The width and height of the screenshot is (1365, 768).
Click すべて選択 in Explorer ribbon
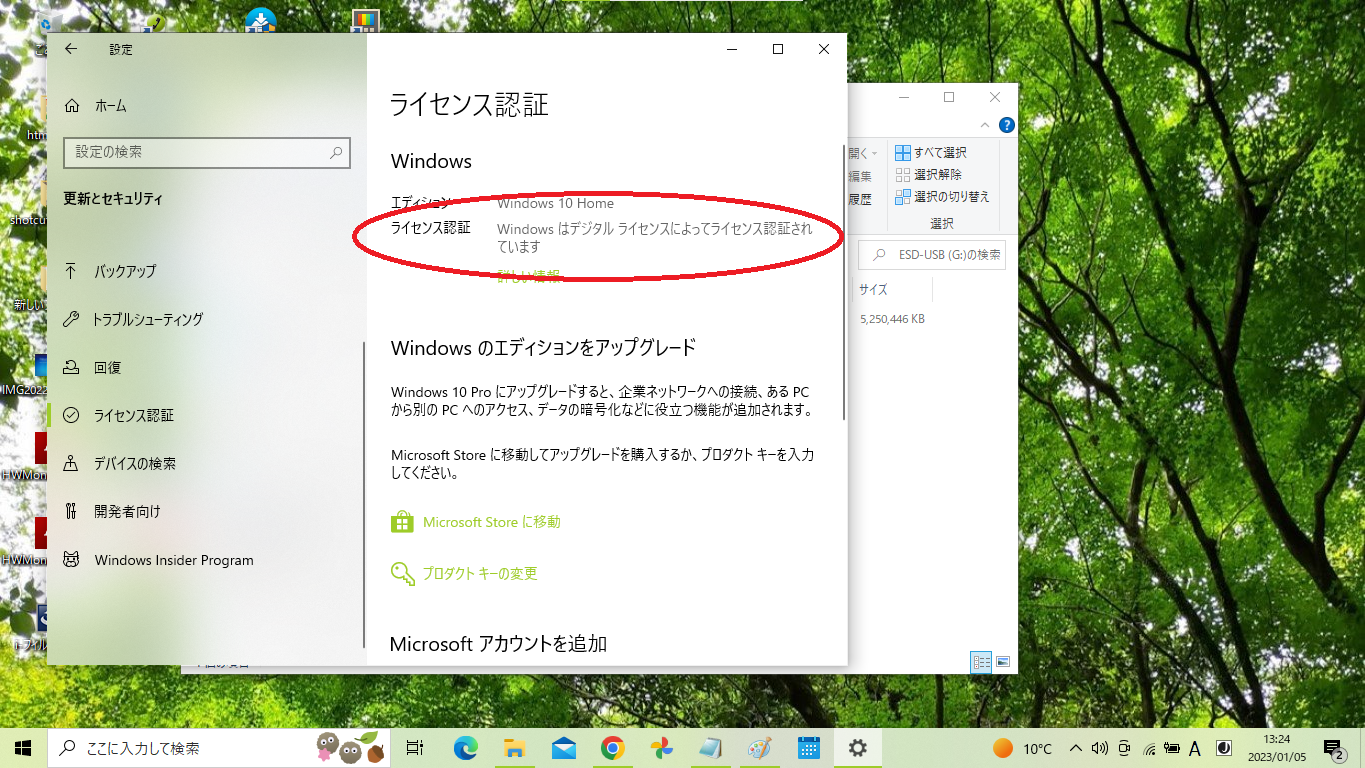[931, 152]
